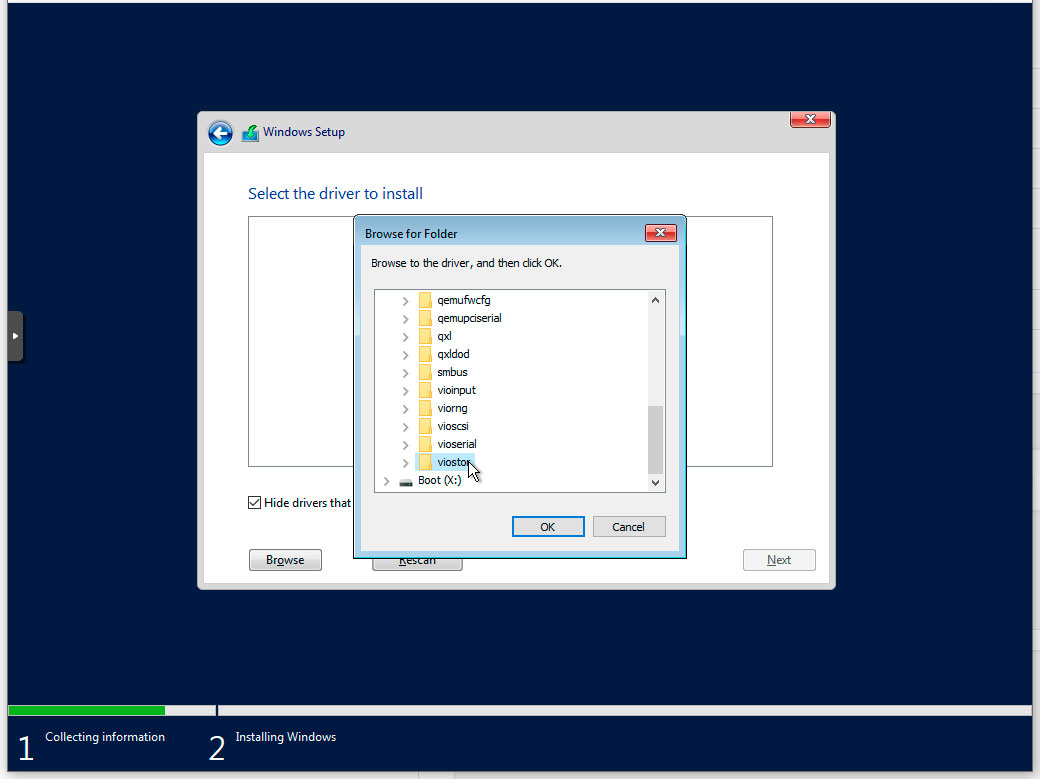Image resolution: width=1040 pixels, height=779 pixels.
Task: Confirm folder selection with OK
Action: [548, 526]
